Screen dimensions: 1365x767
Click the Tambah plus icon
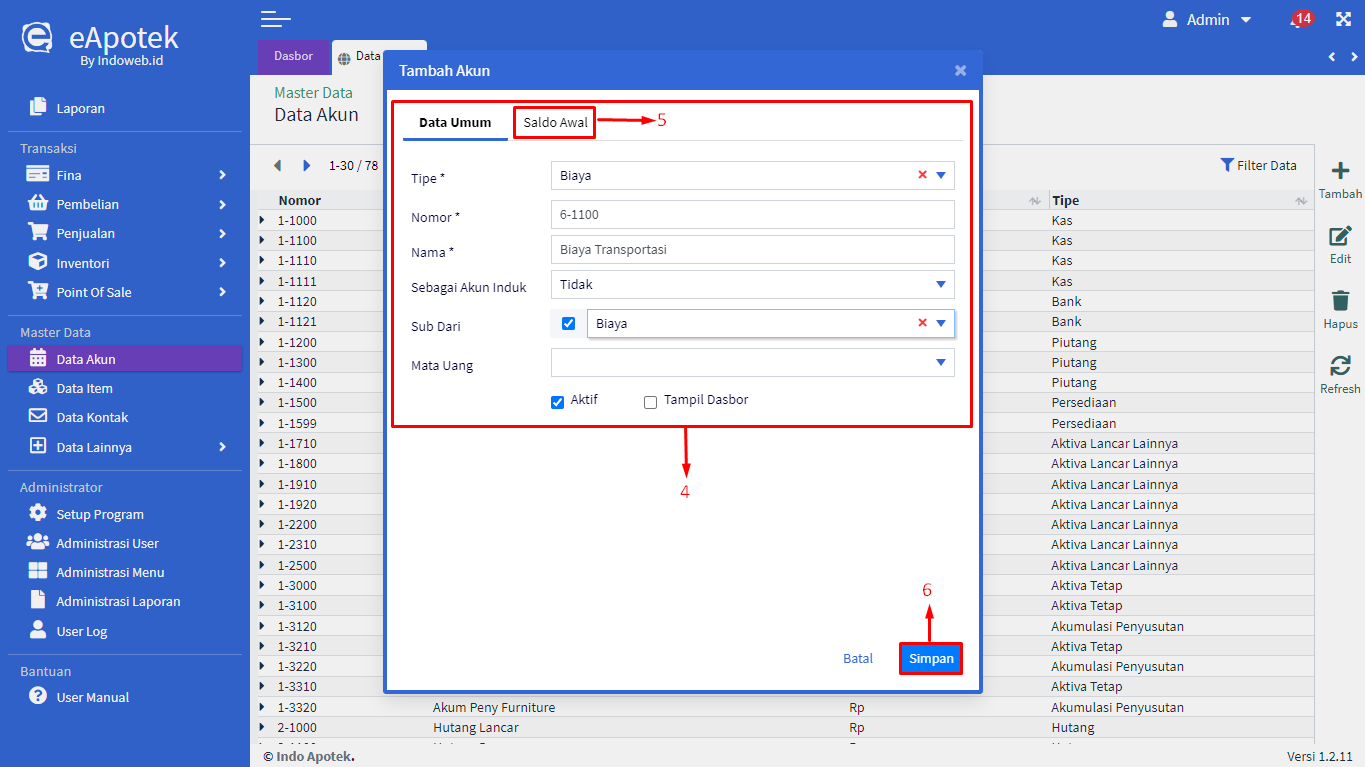(1340, 172)
